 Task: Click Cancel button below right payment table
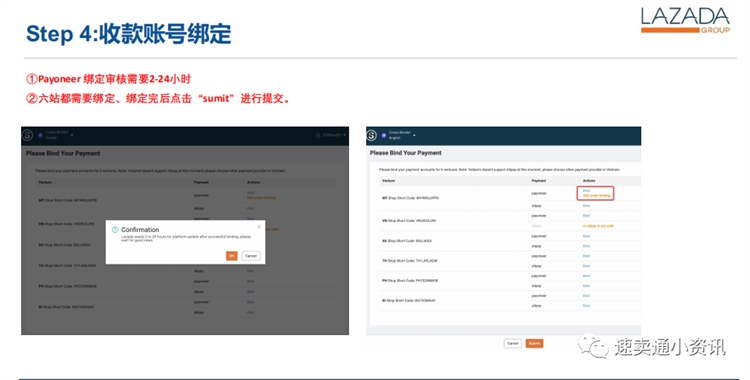tap(513, 343)
